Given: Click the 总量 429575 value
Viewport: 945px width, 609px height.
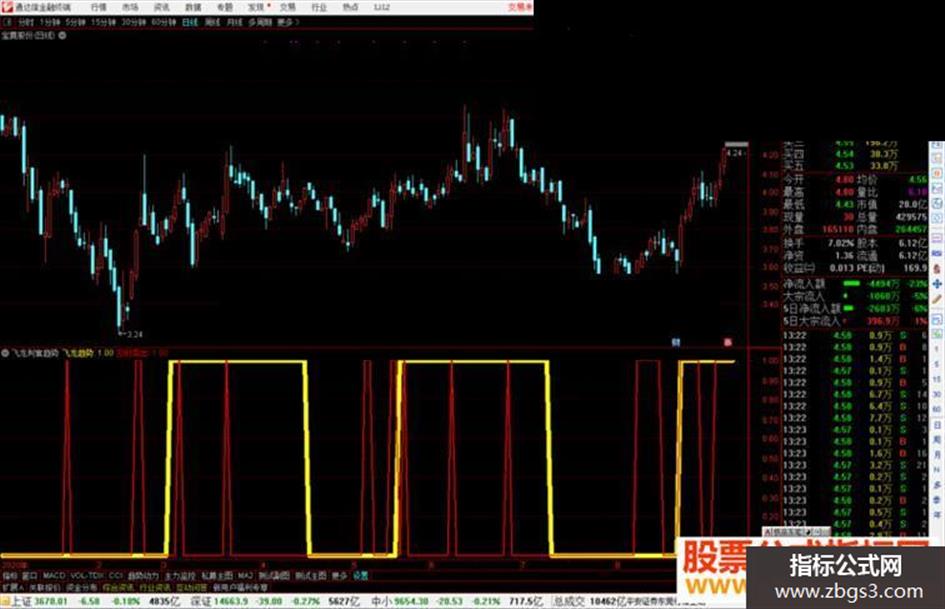Looking at the screenshot, I should (911, 216).
